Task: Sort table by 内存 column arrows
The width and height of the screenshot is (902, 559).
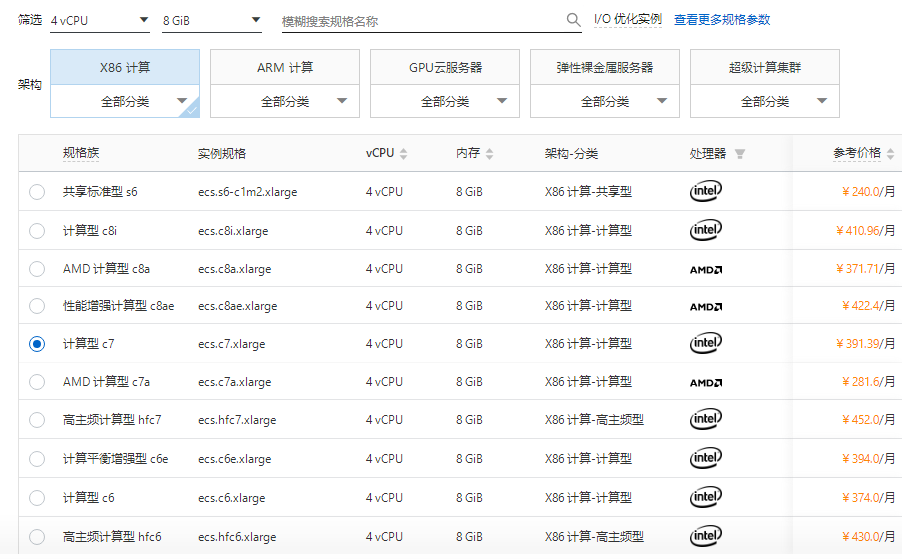Action: [490, 154]
